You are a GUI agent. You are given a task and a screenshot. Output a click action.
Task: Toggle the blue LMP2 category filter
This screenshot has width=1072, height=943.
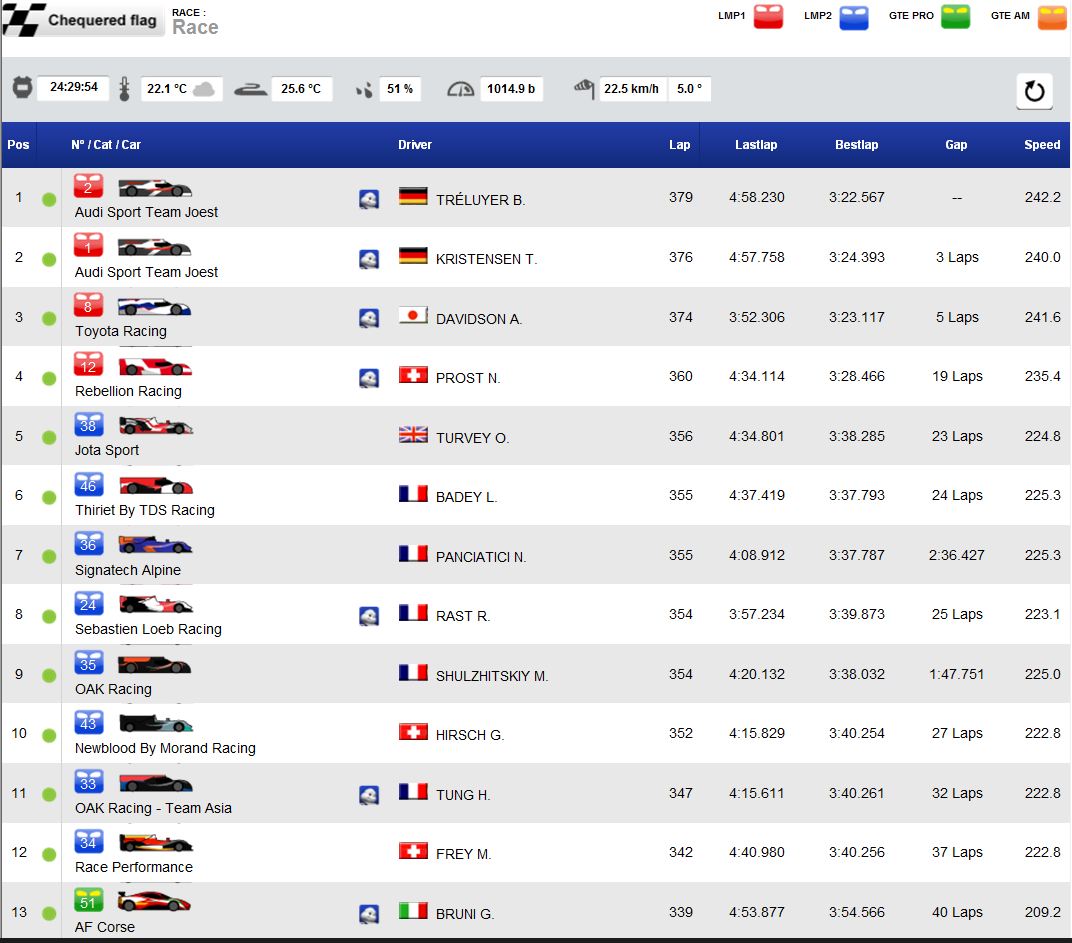853,16
